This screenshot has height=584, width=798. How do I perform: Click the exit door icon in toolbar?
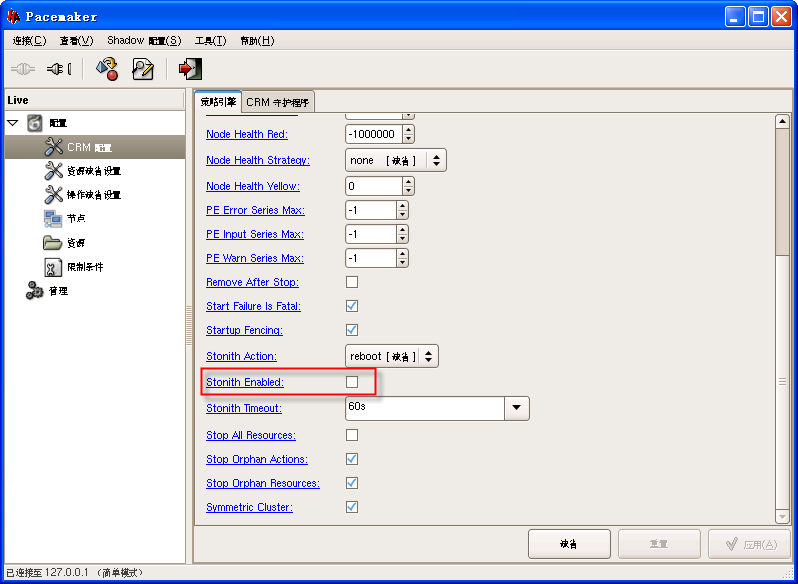tap(190, 69)
